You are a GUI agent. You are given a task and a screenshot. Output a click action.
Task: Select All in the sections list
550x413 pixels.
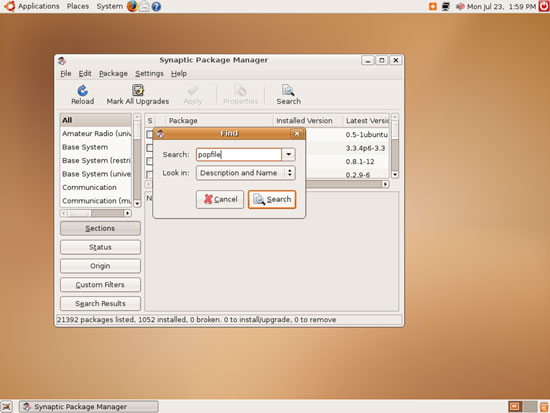(96, 120)
